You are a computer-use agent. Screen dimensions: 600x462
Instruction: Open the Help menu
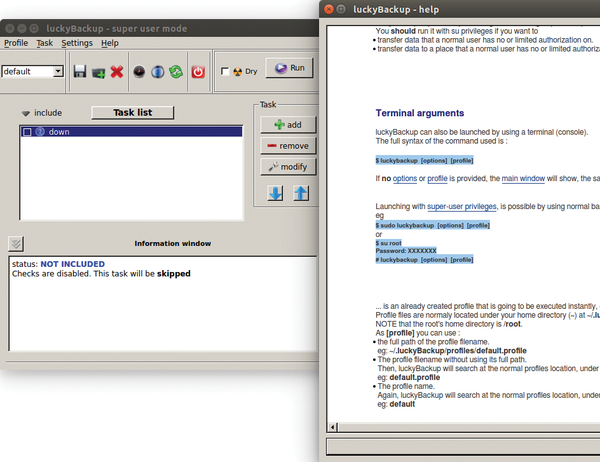[x=110, y=43]
